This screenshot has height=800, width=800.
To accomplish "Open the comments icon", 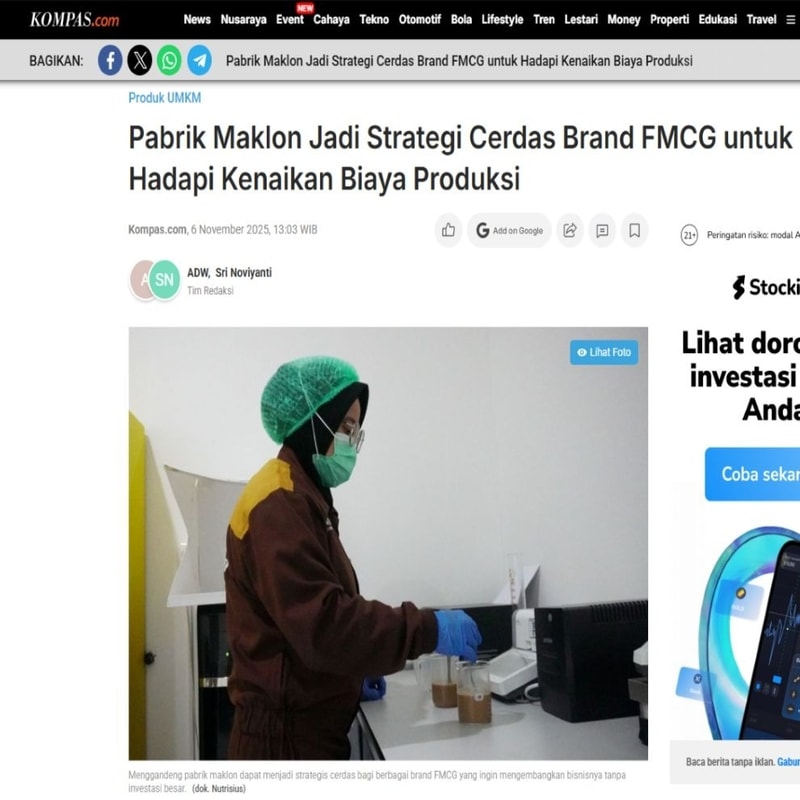I will click(602, 230).
